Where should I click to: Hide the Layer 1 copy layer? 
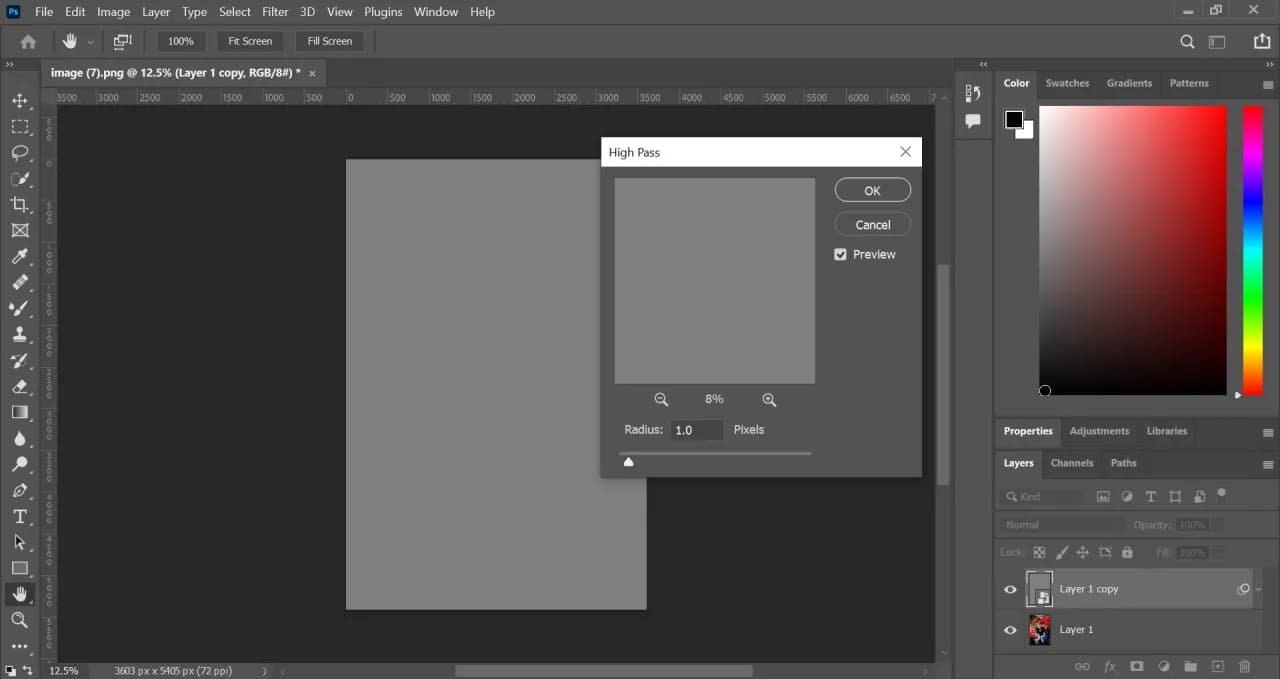tap(1010, 590)
